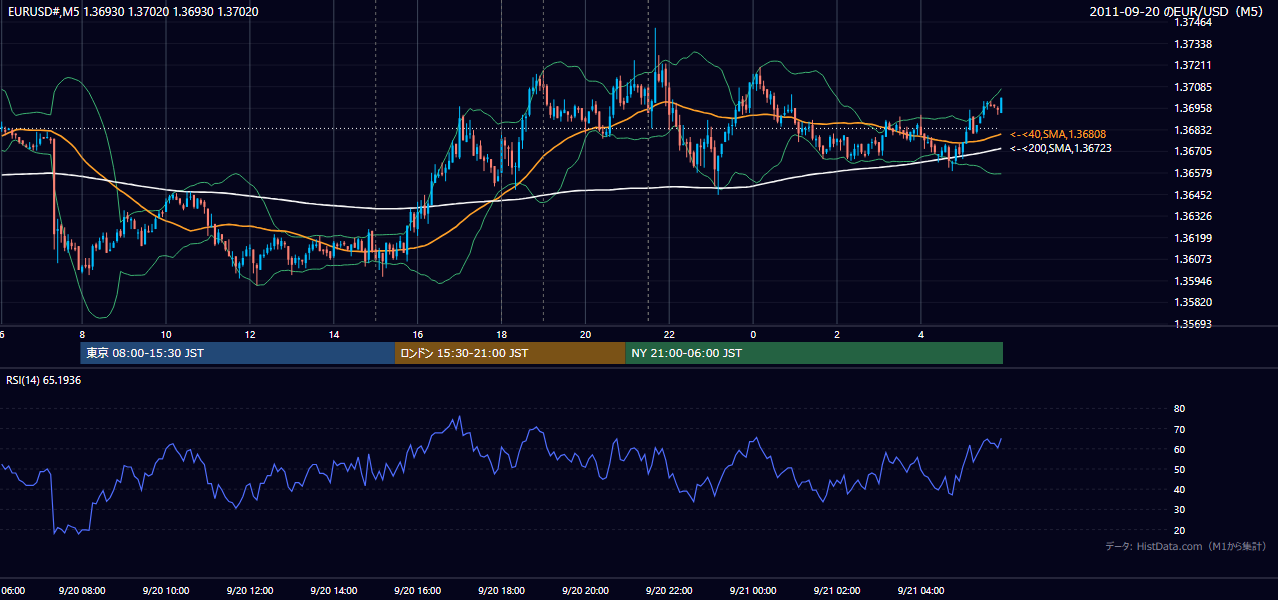Click the 40 level on RSI scale
This screenshot has width=1278, height=600.
[x=1179, y=490]
